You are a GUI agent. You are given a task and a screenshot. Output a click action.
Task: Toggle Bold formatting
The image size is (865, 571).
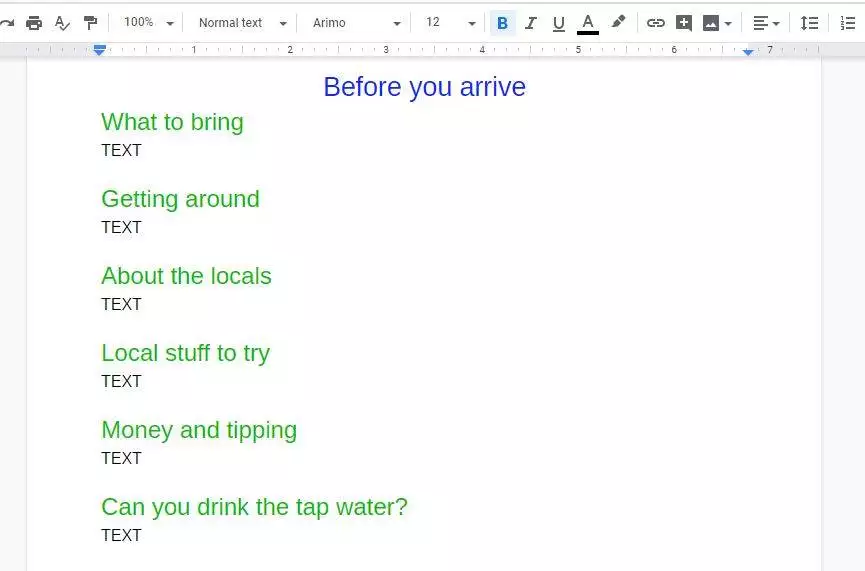502,23
